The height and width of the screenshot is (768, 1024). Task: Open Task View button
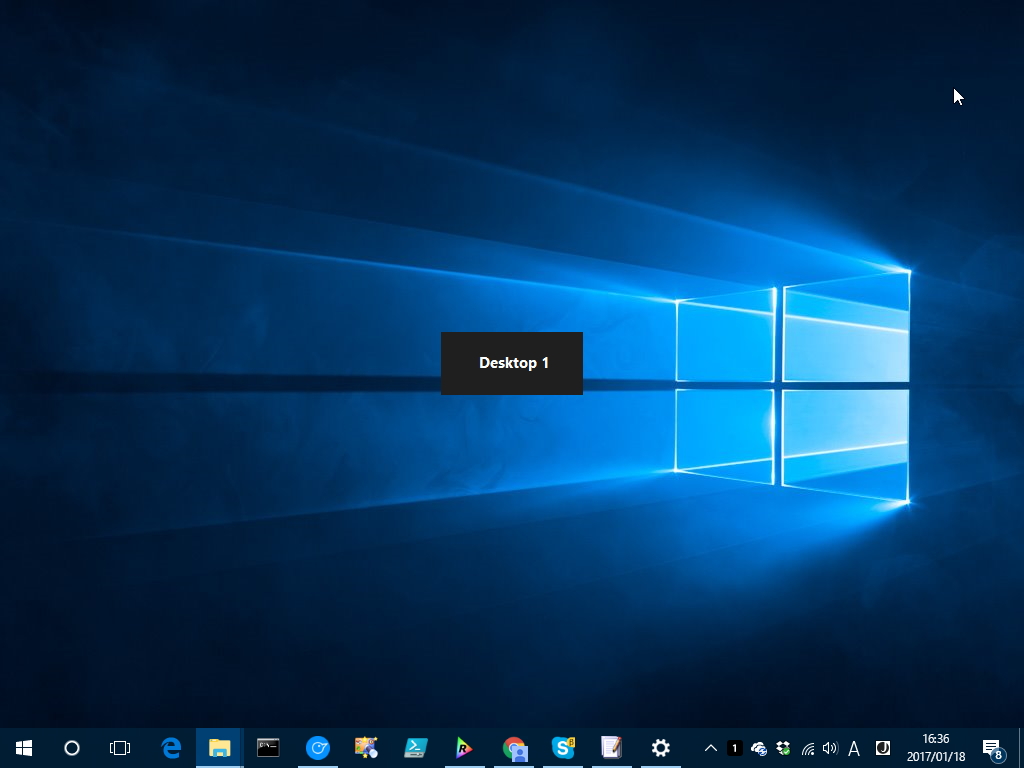click(120, 748)
